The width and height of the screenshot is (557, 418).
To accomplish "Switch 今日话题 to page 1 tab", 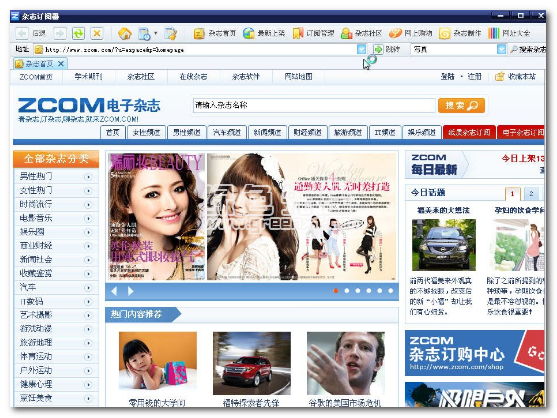I will pos(513,194).
